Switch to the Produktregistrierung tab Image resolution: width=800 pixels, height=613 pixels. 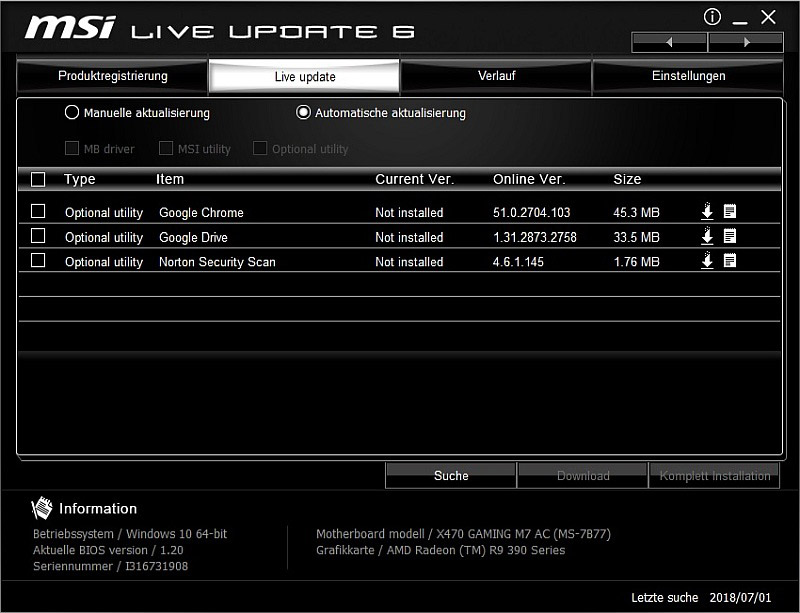[x=112, y=76]
